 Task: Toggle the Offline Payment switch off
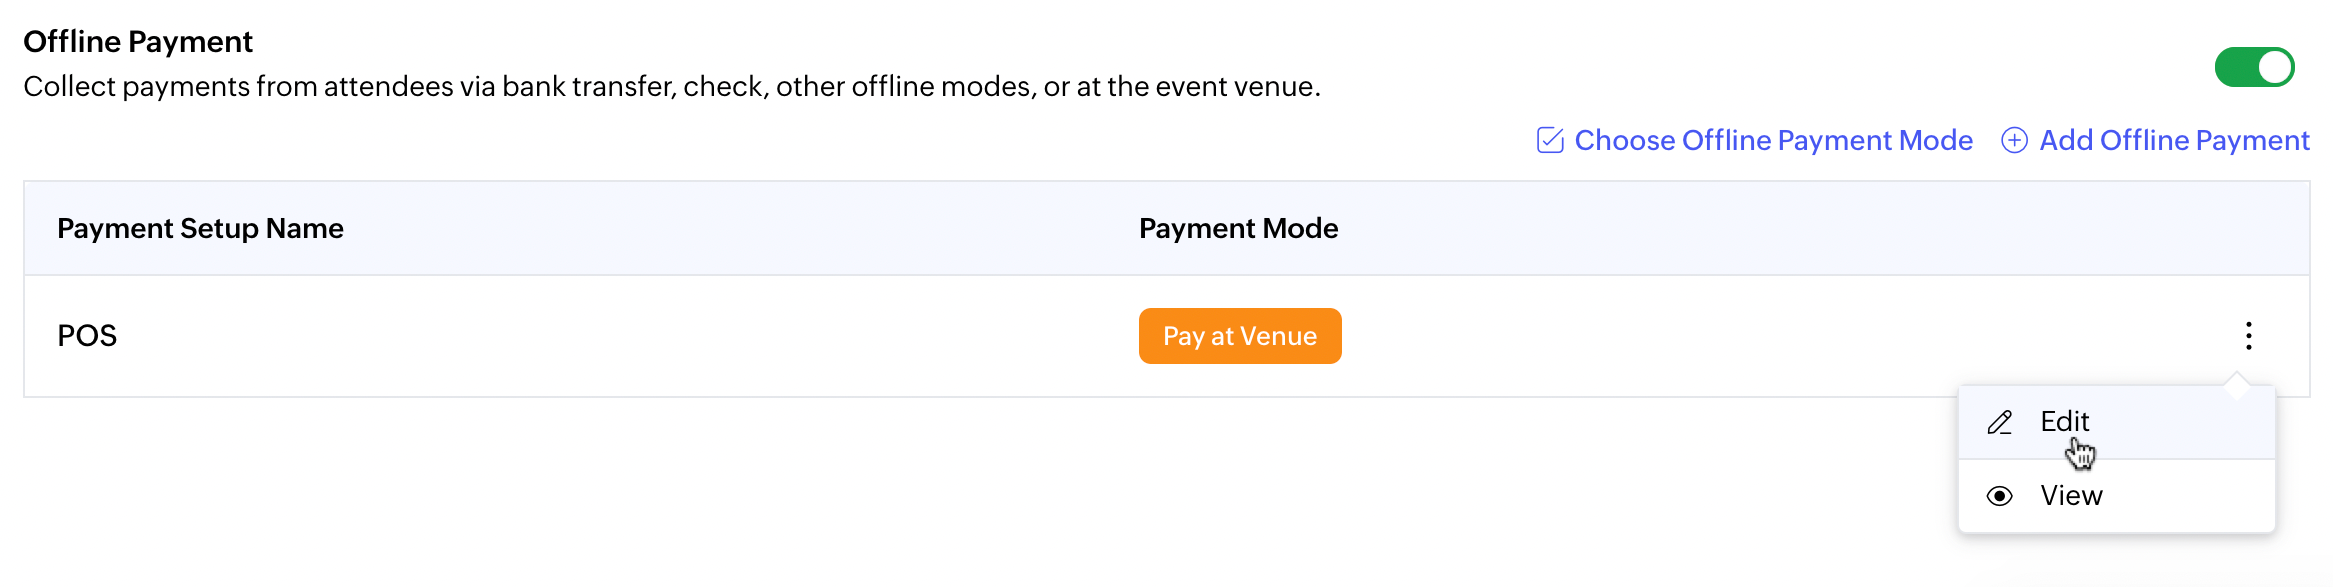pos(2254,67)
